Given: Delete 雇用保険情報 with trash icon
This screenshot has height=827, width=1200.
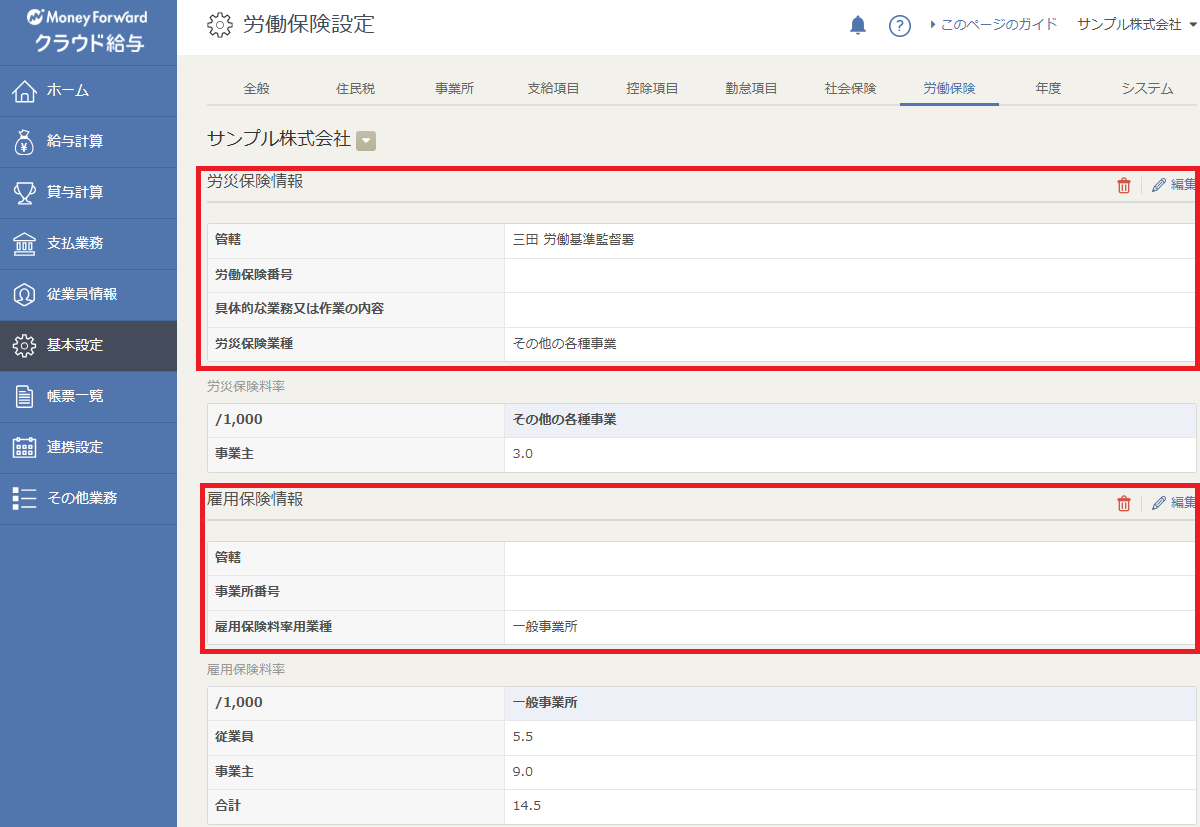Looking at the screenshot, I should pyautogui.click(x=1124, y=503).
